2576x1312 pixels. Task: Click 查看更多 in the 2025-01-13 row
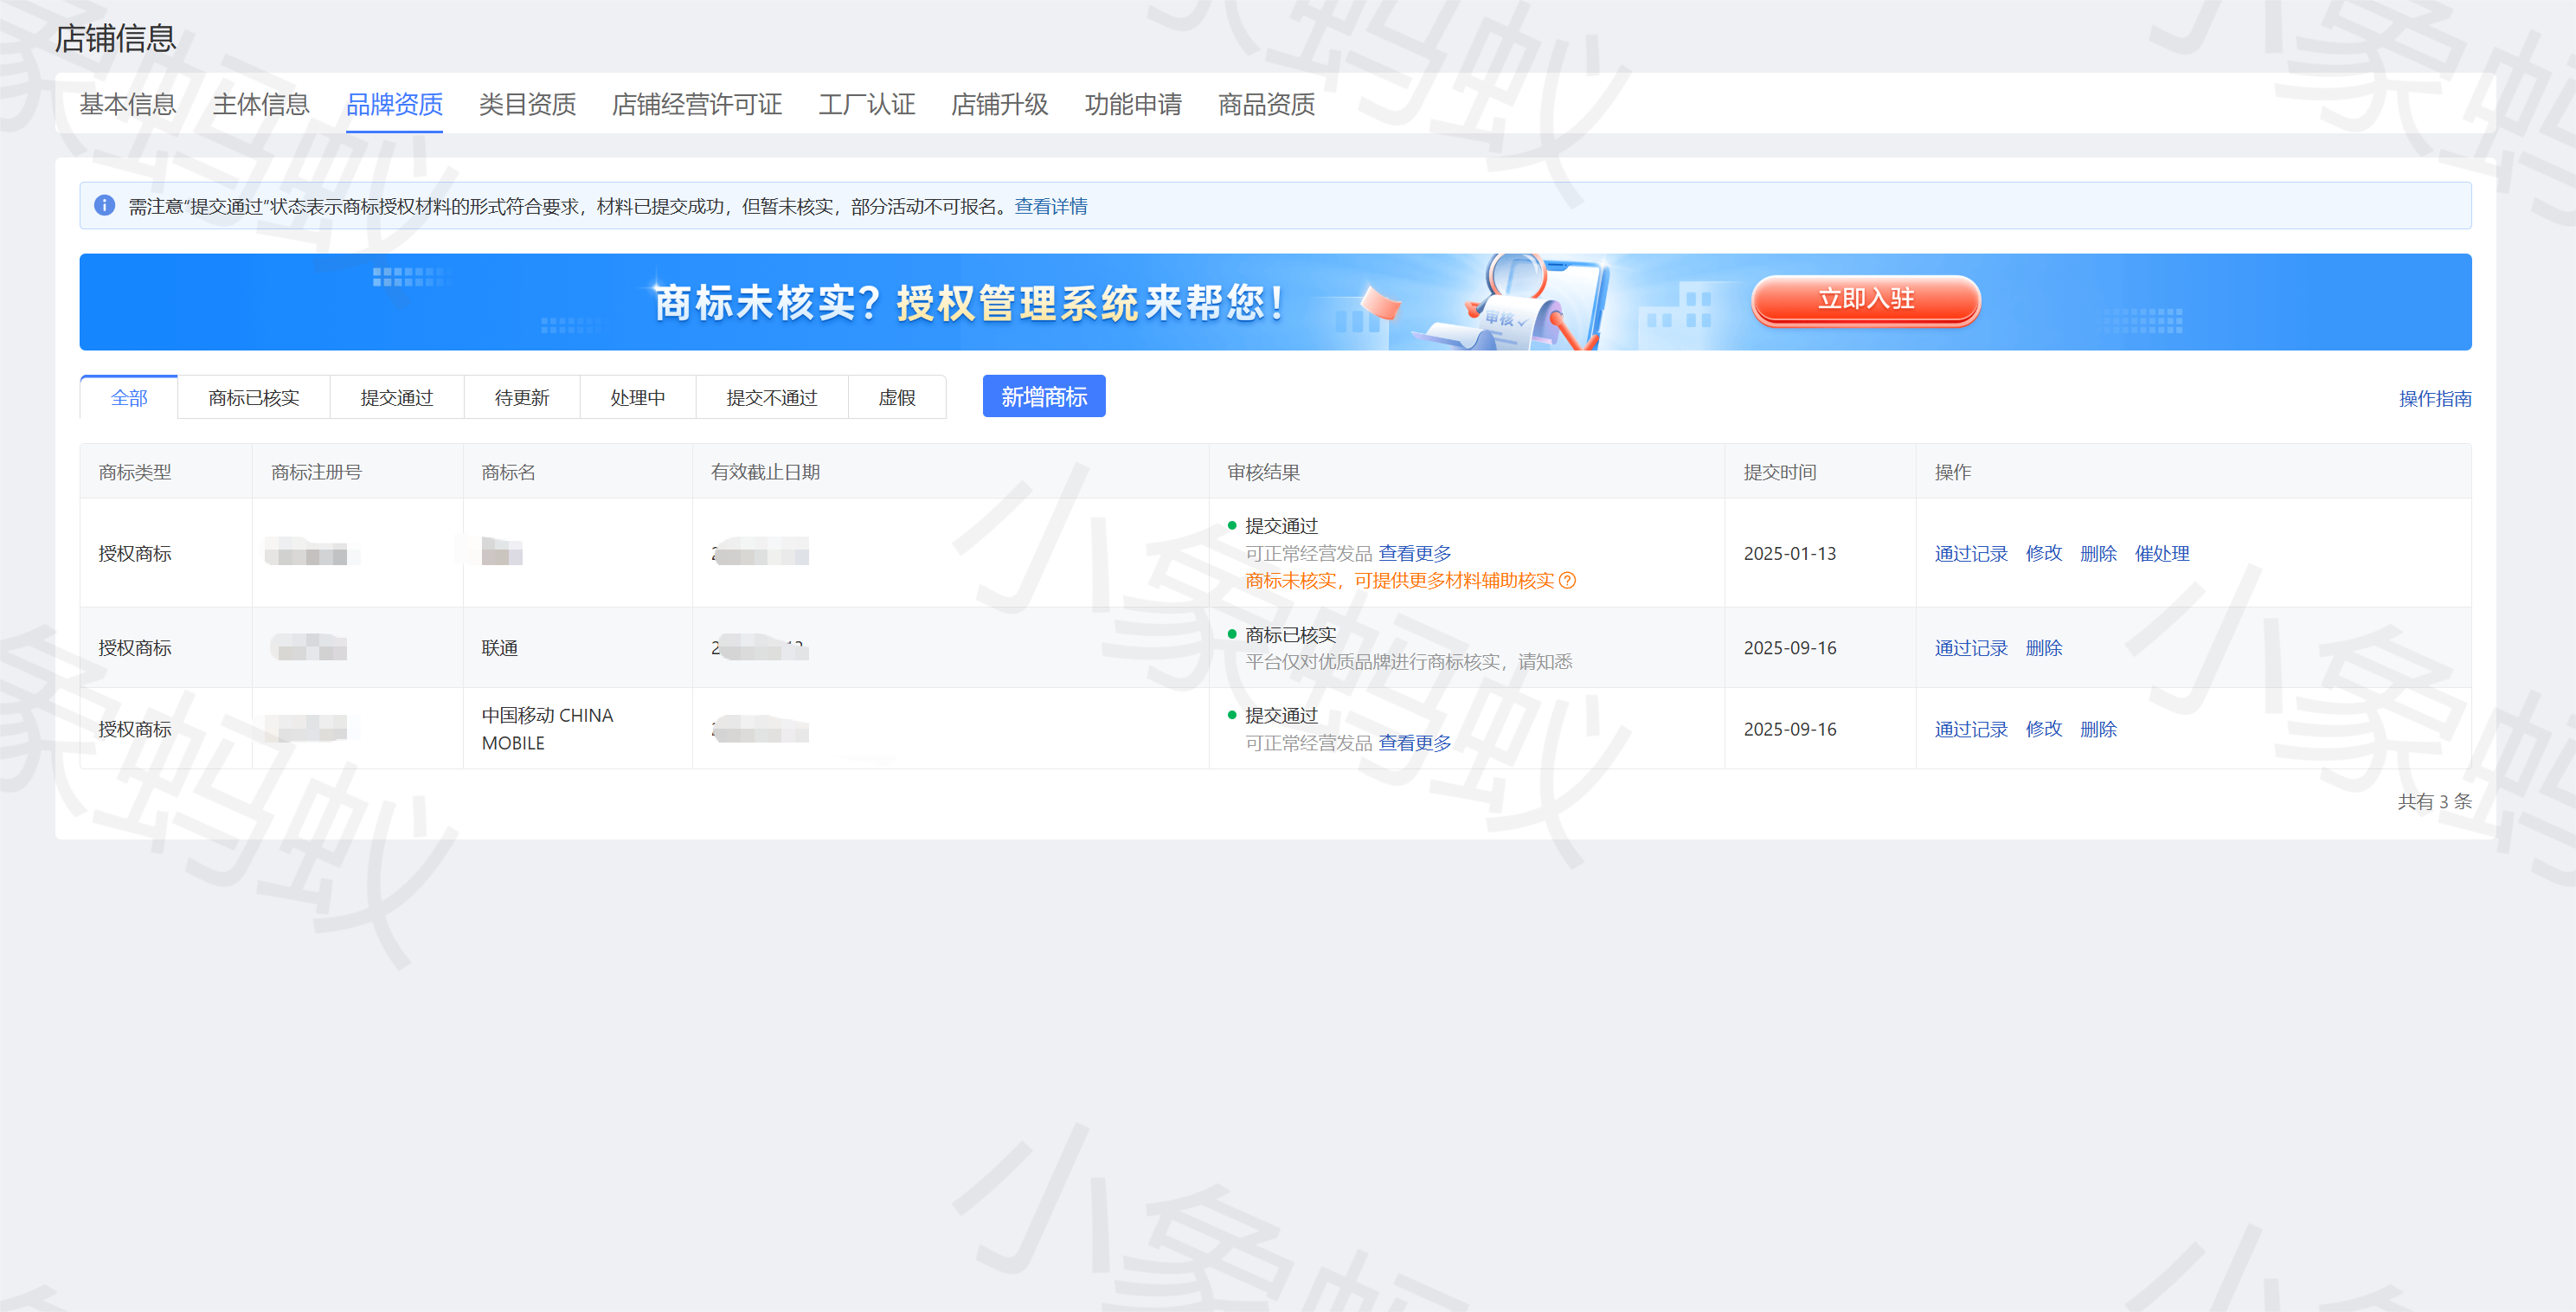click(x=1415, y=553)
